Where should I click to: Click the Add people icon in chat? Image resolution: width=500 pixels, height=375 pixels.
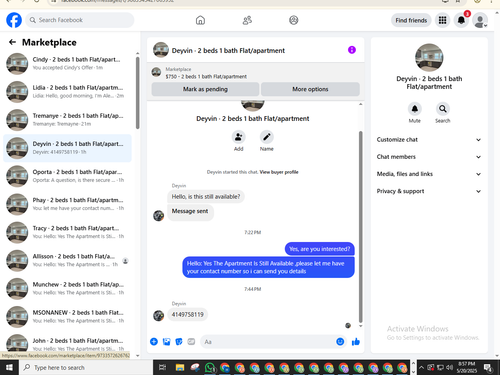tap(239, 137)
